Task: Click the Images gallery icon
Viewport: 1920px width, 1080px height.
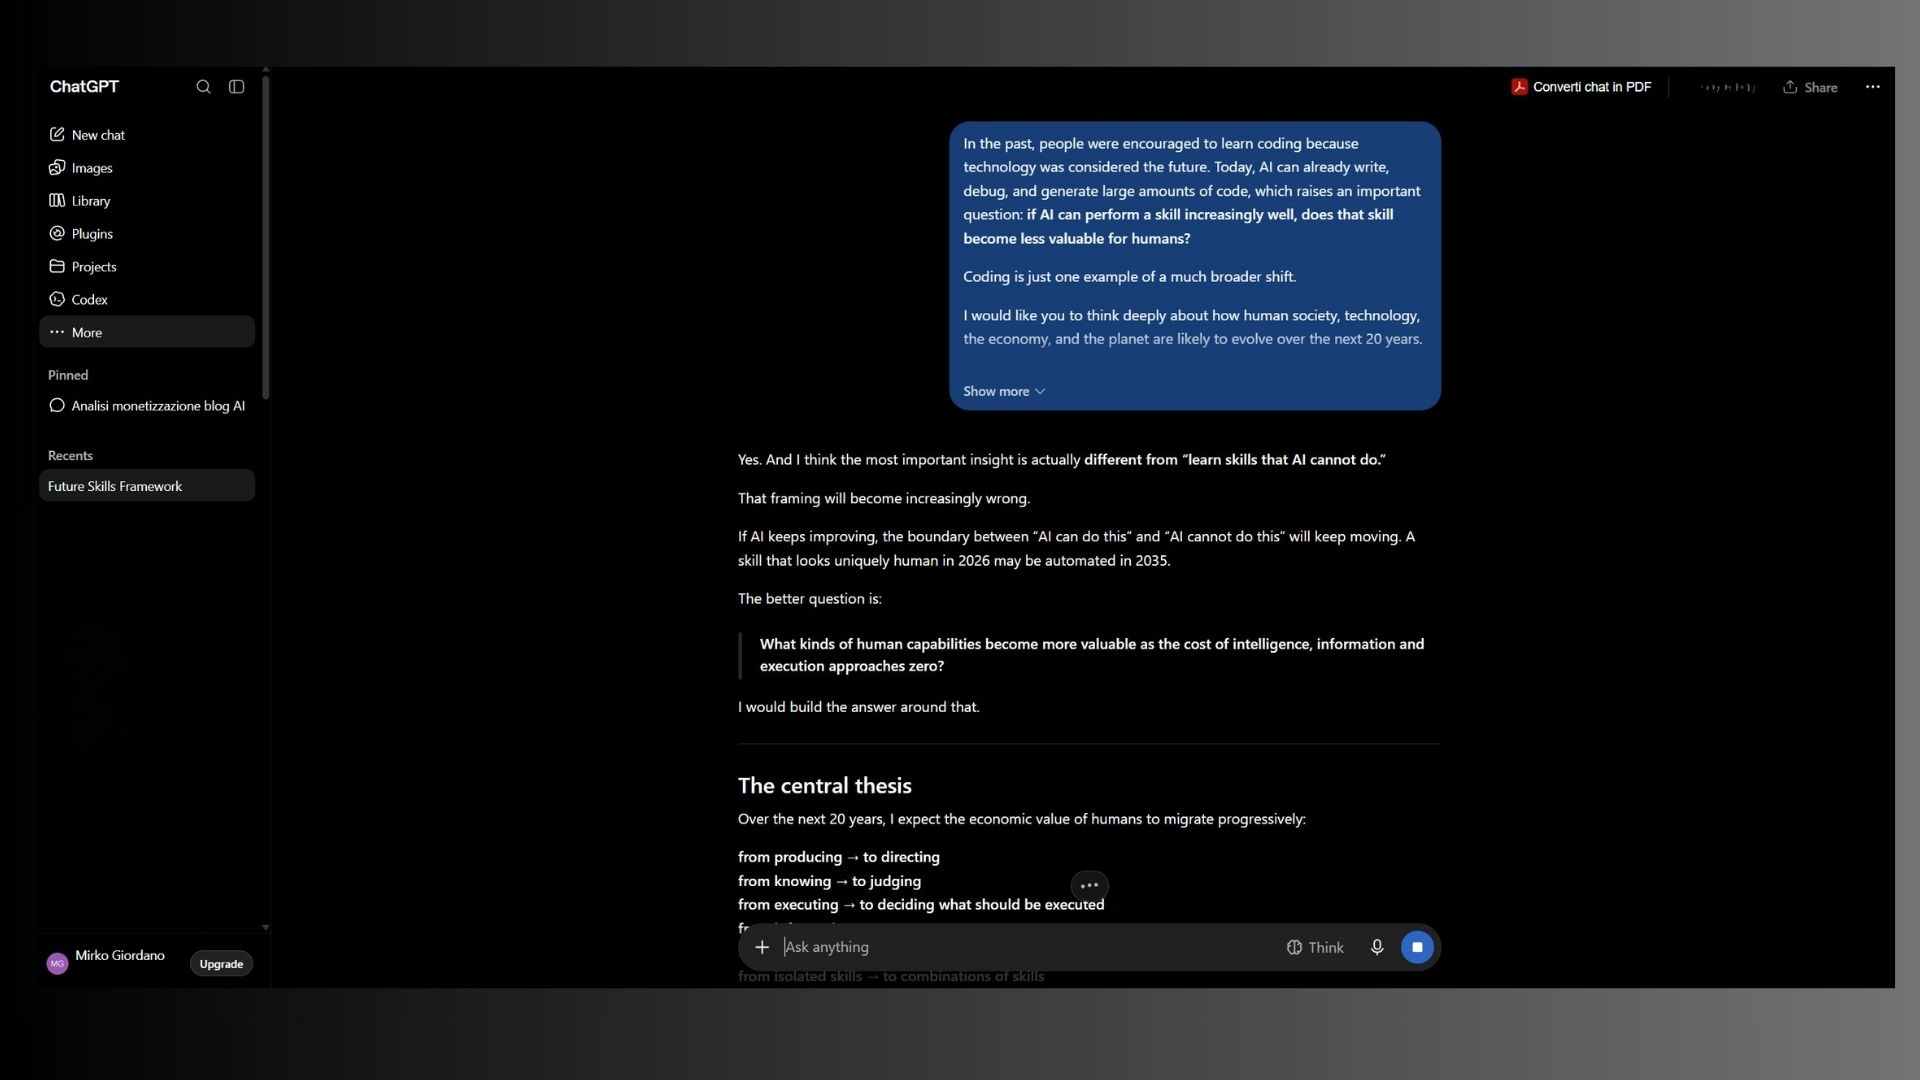Action: coord(57,168)
